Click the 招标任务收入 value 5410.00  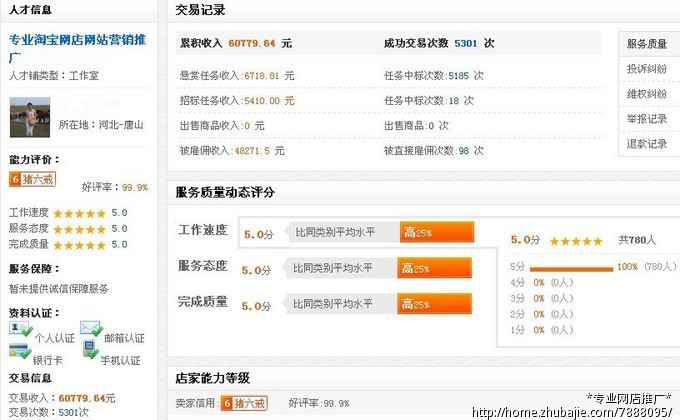(x=262, y=101)
